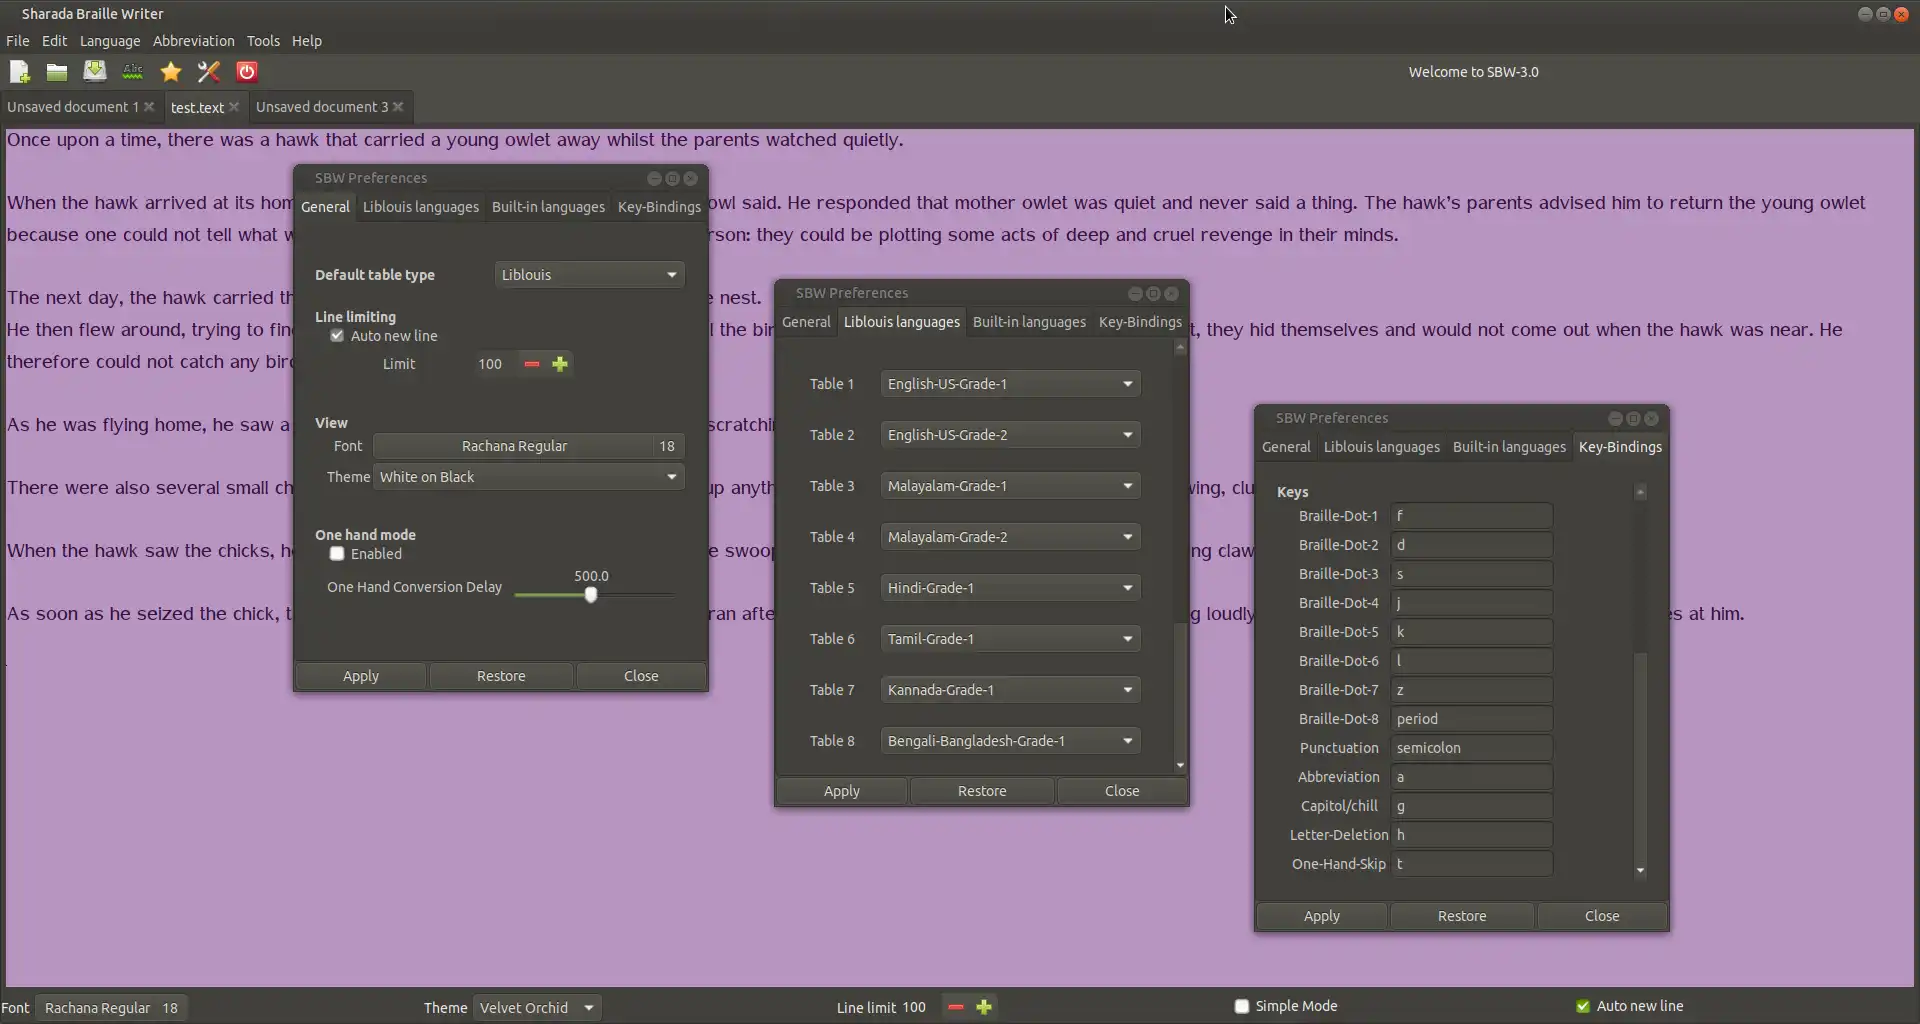Click the star bookmark toolbar icon

[171, 72]
